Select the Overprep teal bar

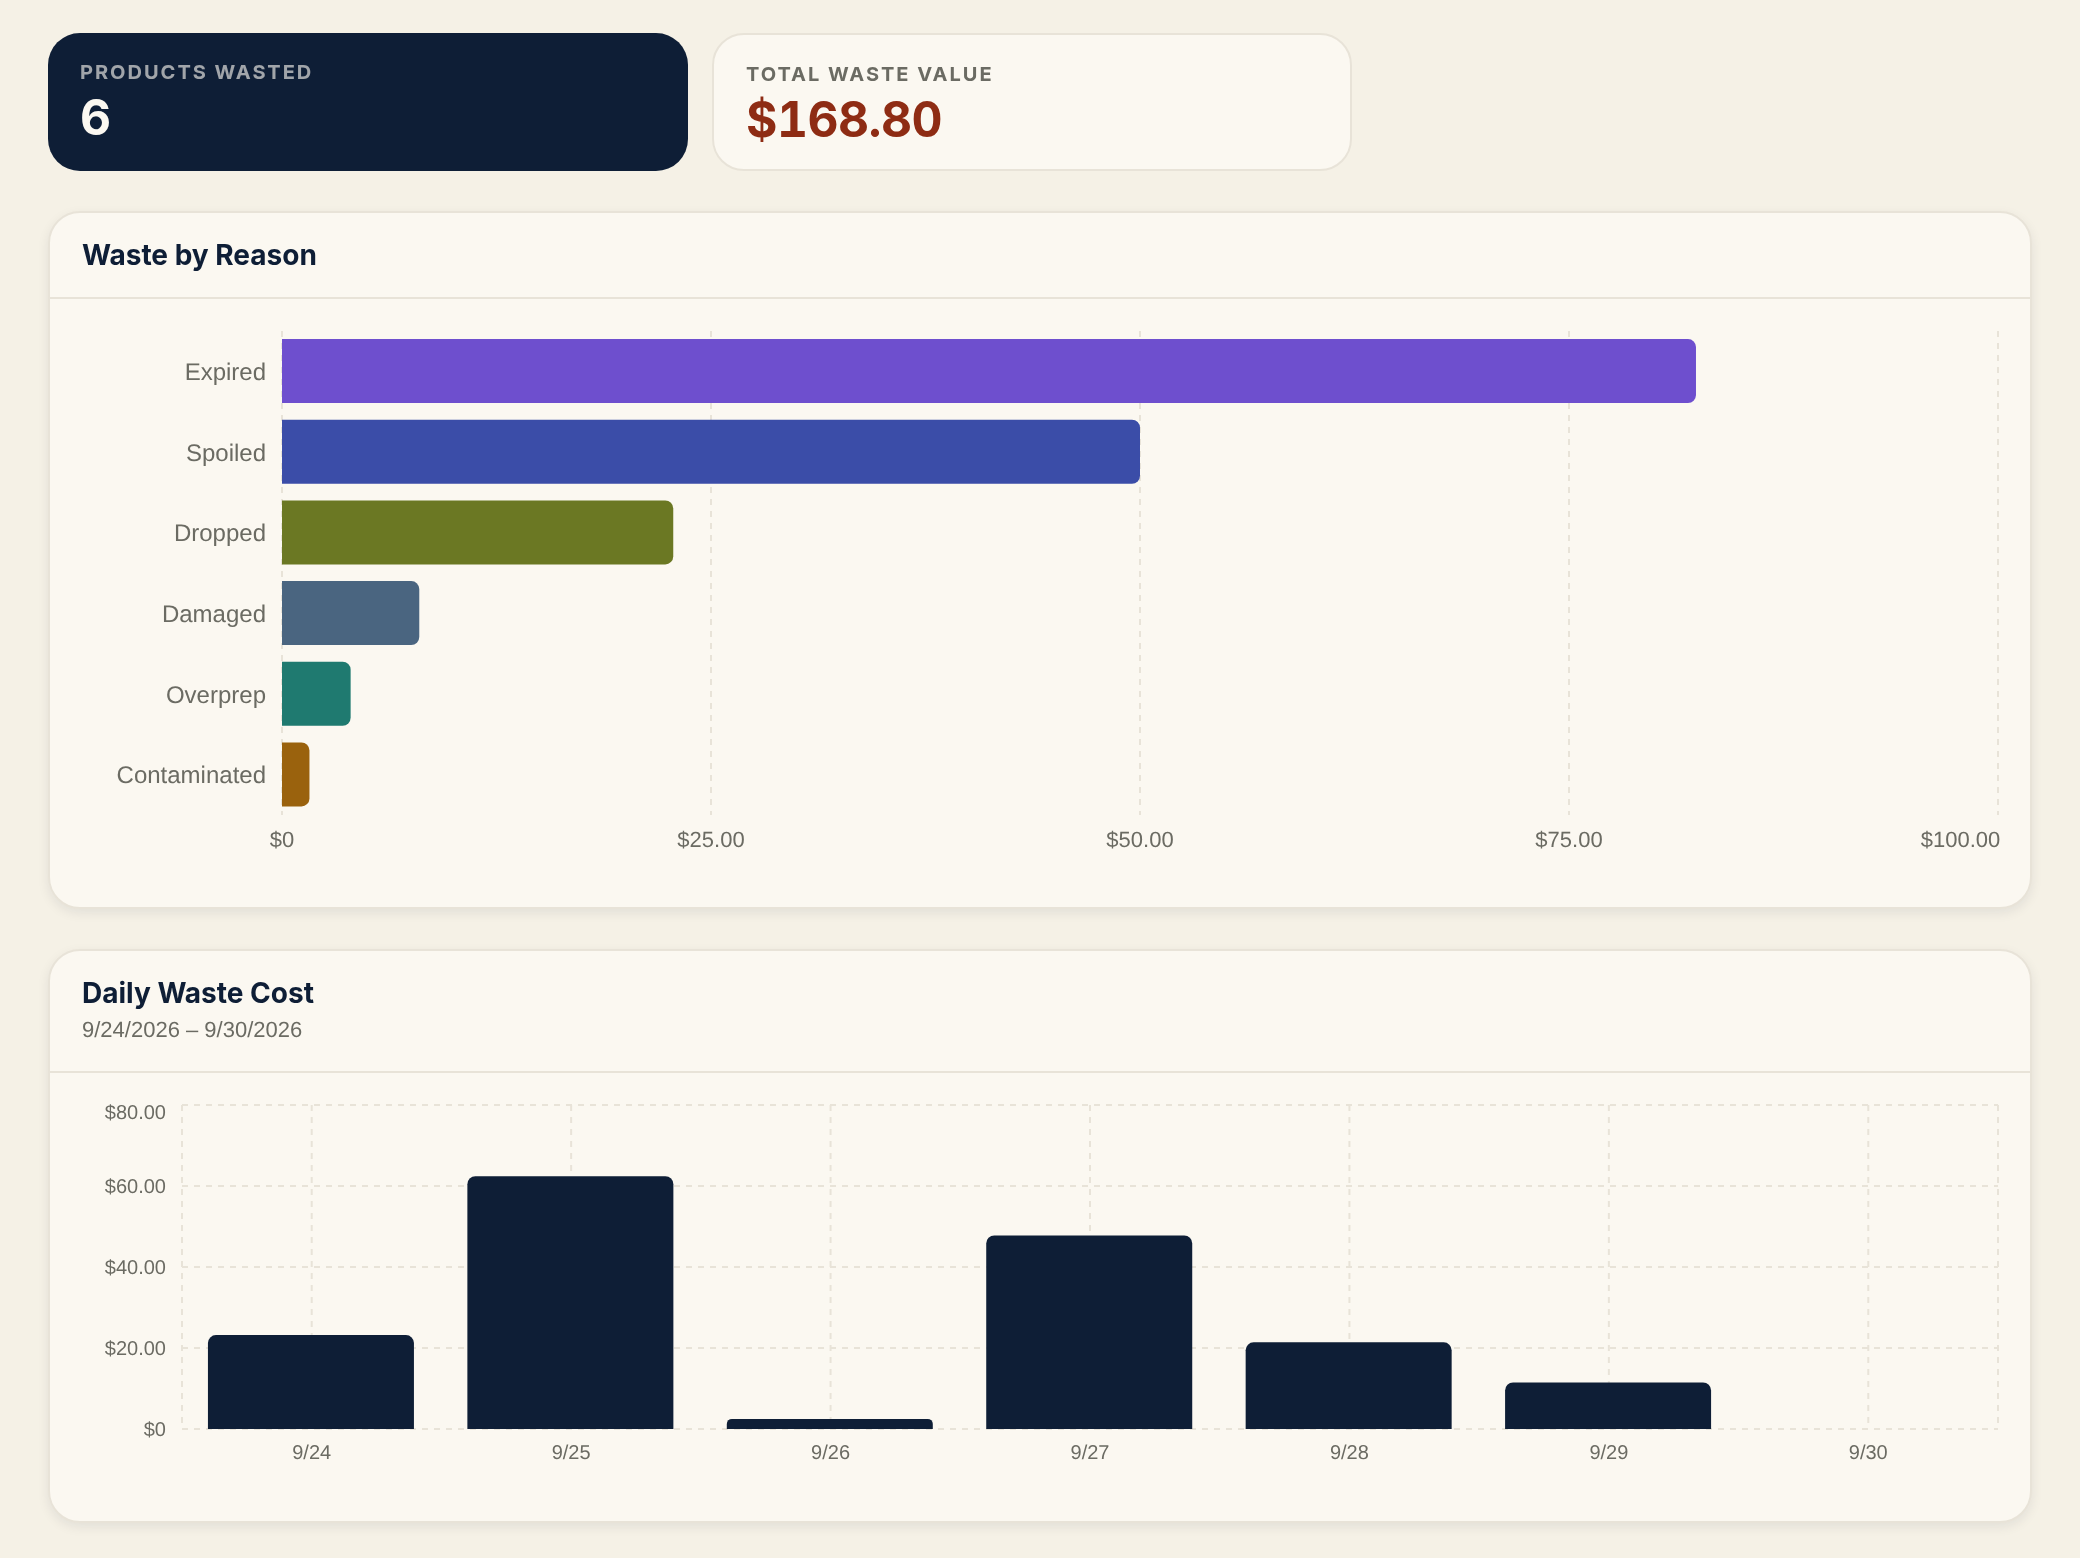(x=316, y=694)
